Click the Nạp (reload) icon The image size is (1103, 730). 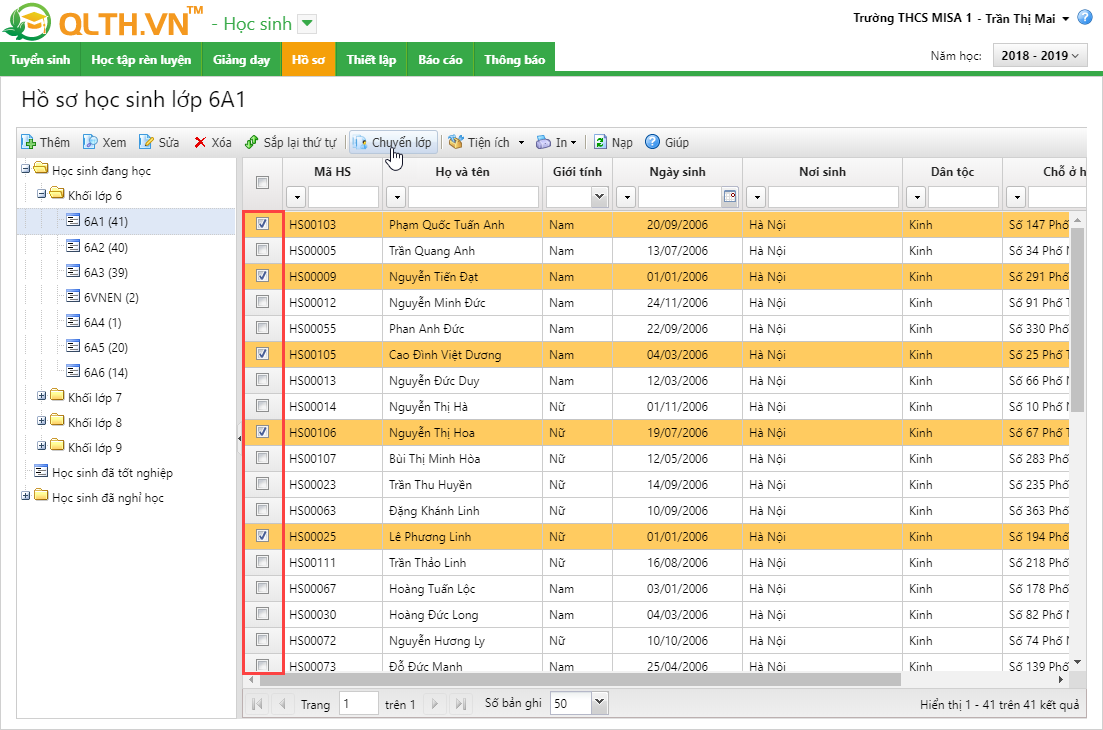[x=600, y=142]
